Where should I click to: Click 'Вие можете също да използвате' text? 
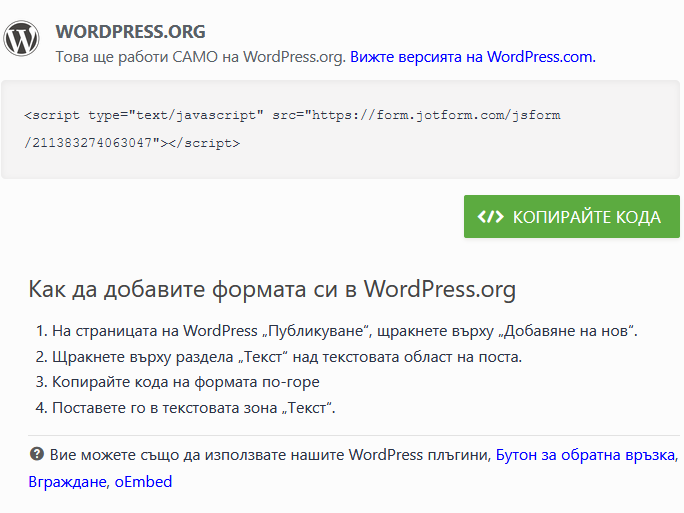270,455
